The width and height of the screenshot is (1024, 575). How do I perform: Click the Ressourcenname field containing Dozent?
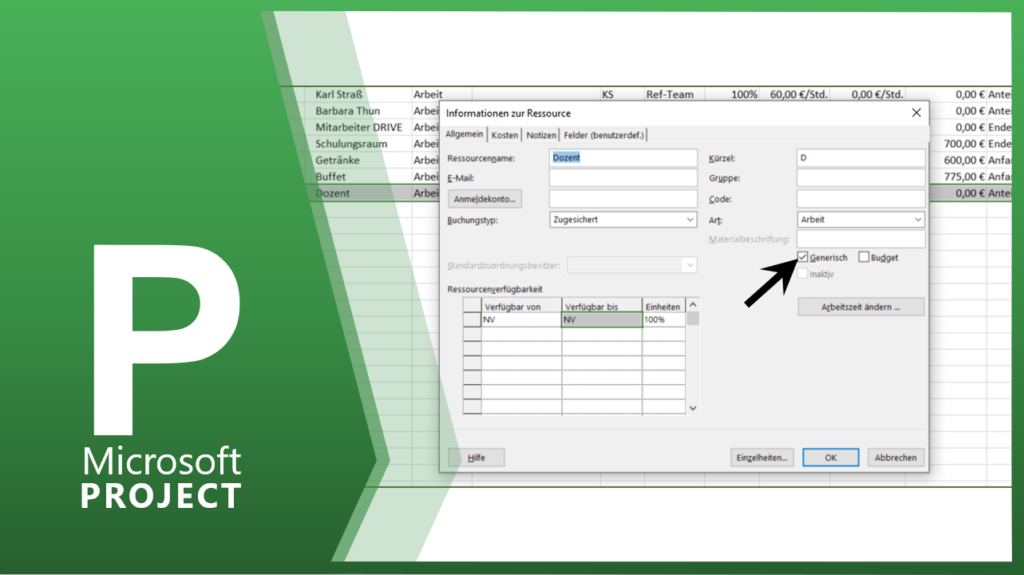[x=623, y=158]
